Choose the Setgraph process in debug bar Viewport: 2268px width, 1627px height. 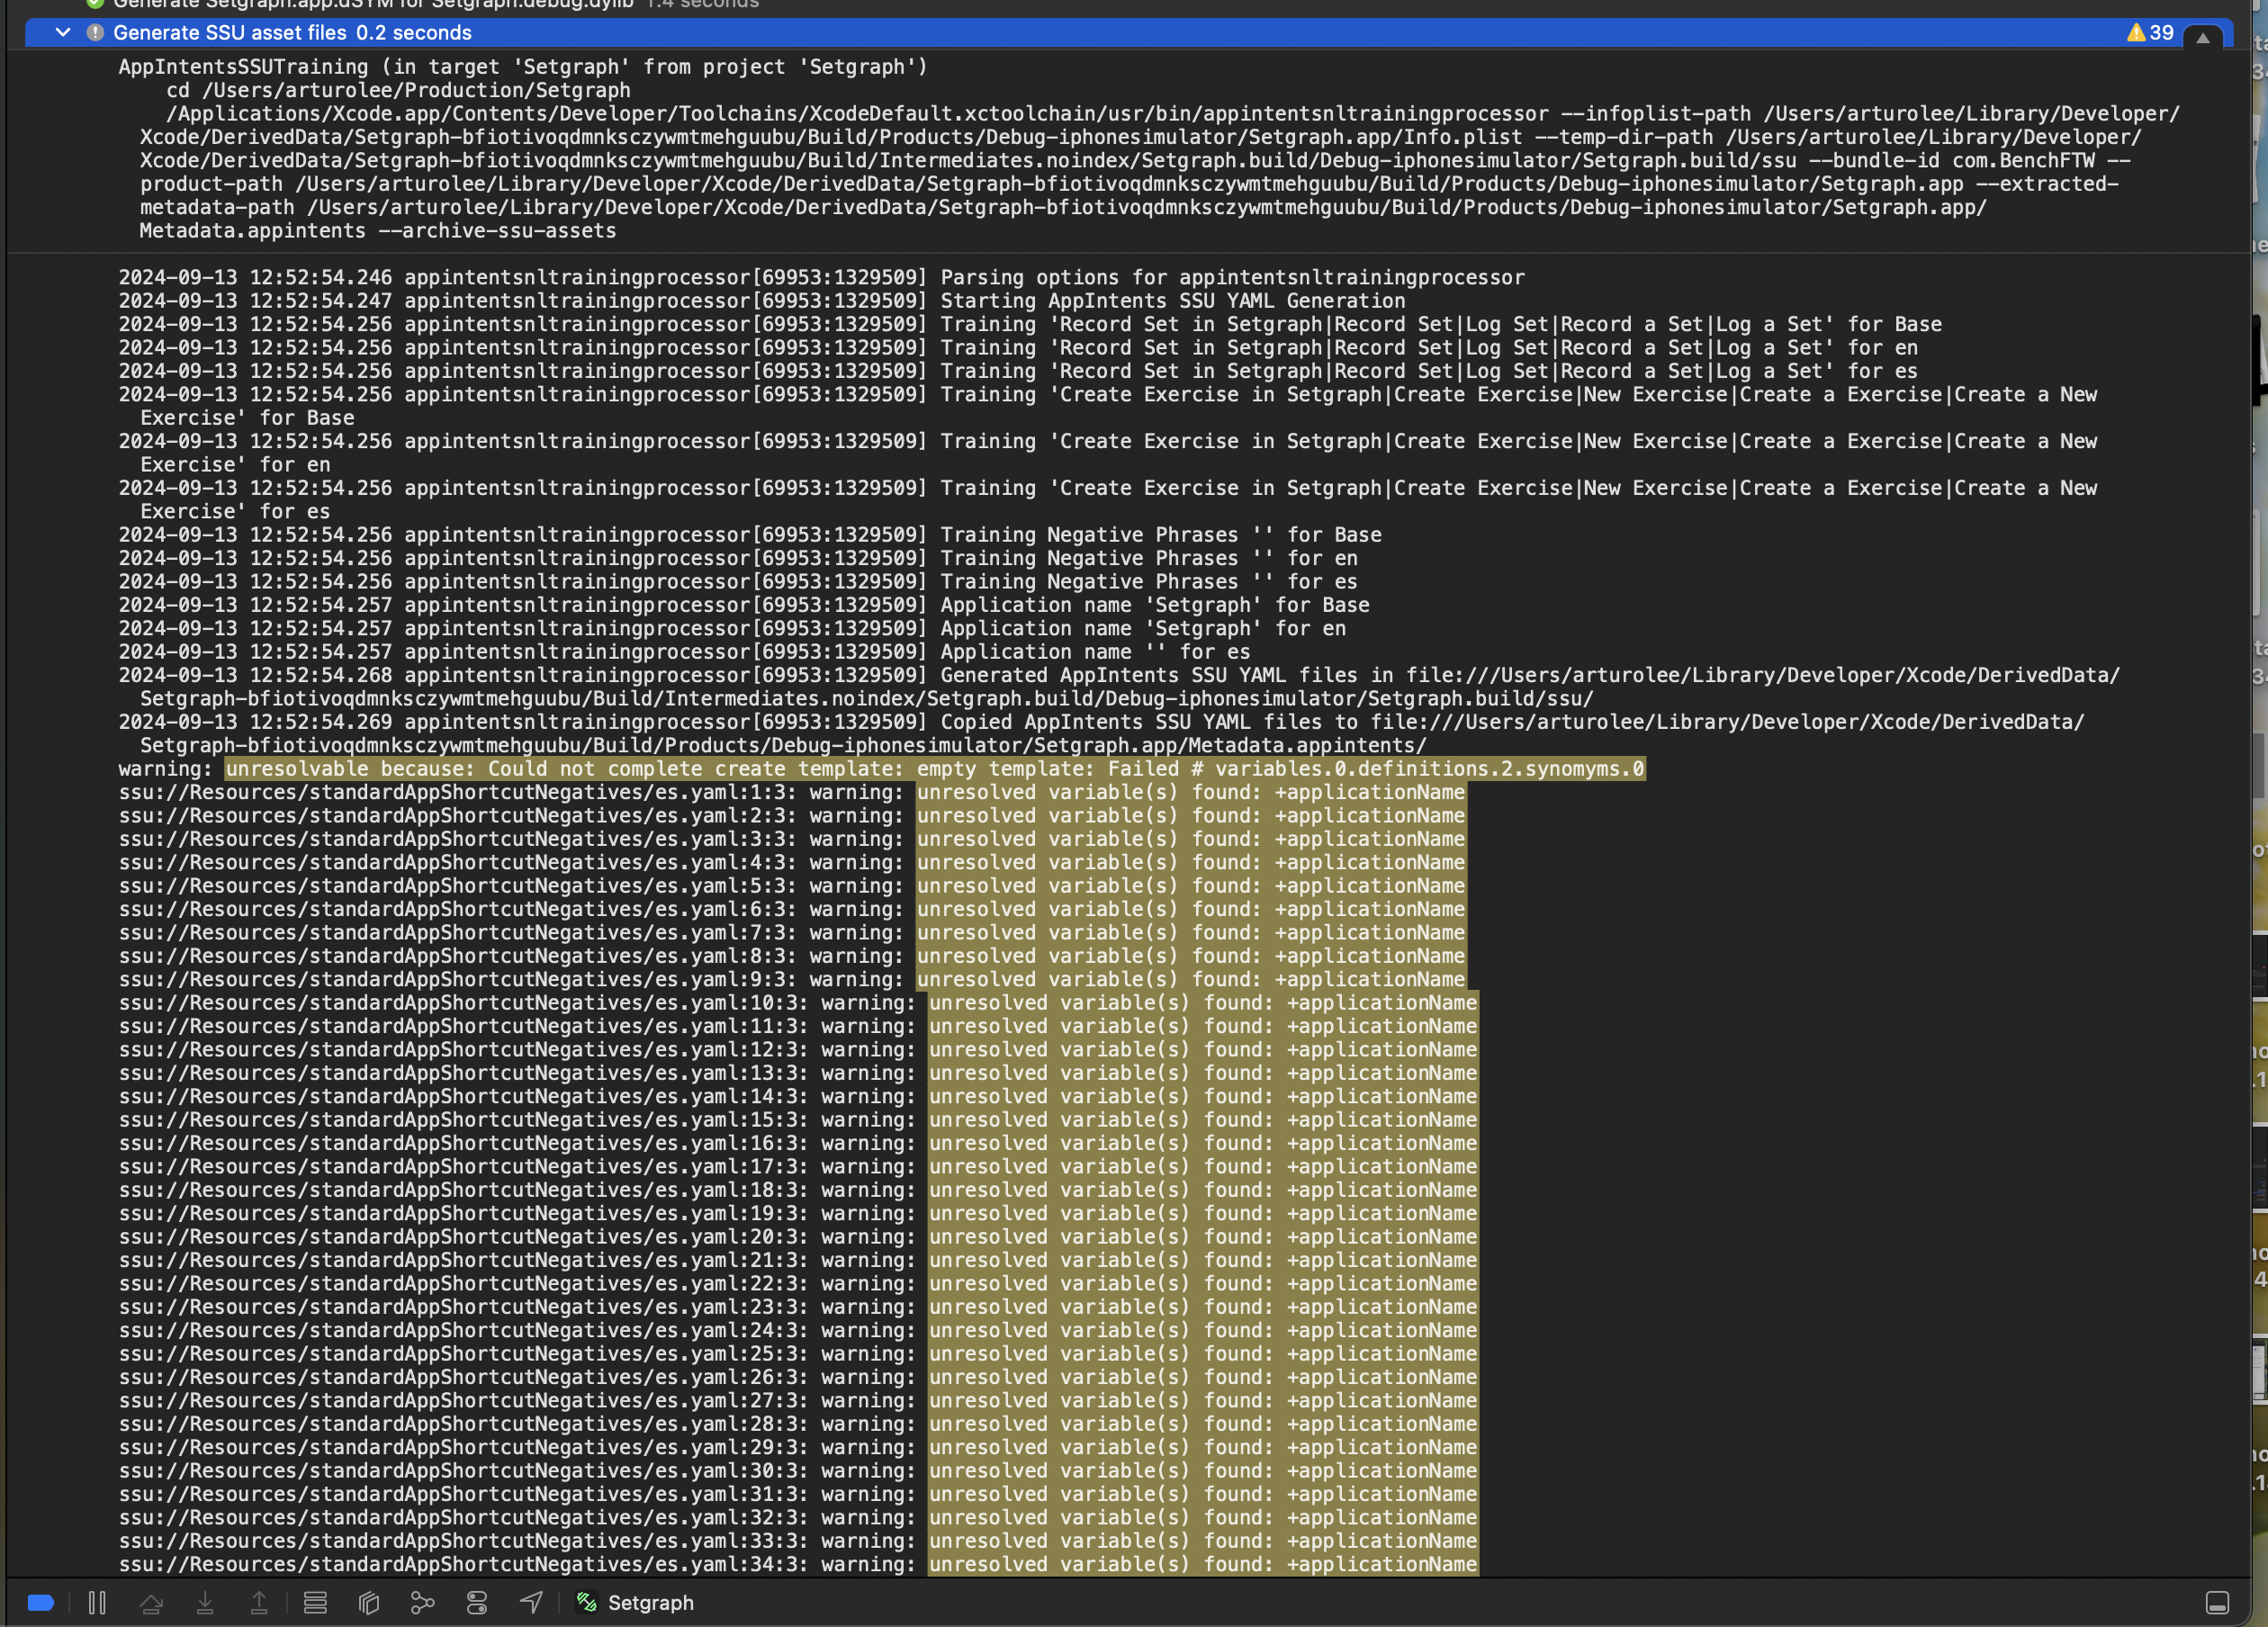coord(650,1603)
